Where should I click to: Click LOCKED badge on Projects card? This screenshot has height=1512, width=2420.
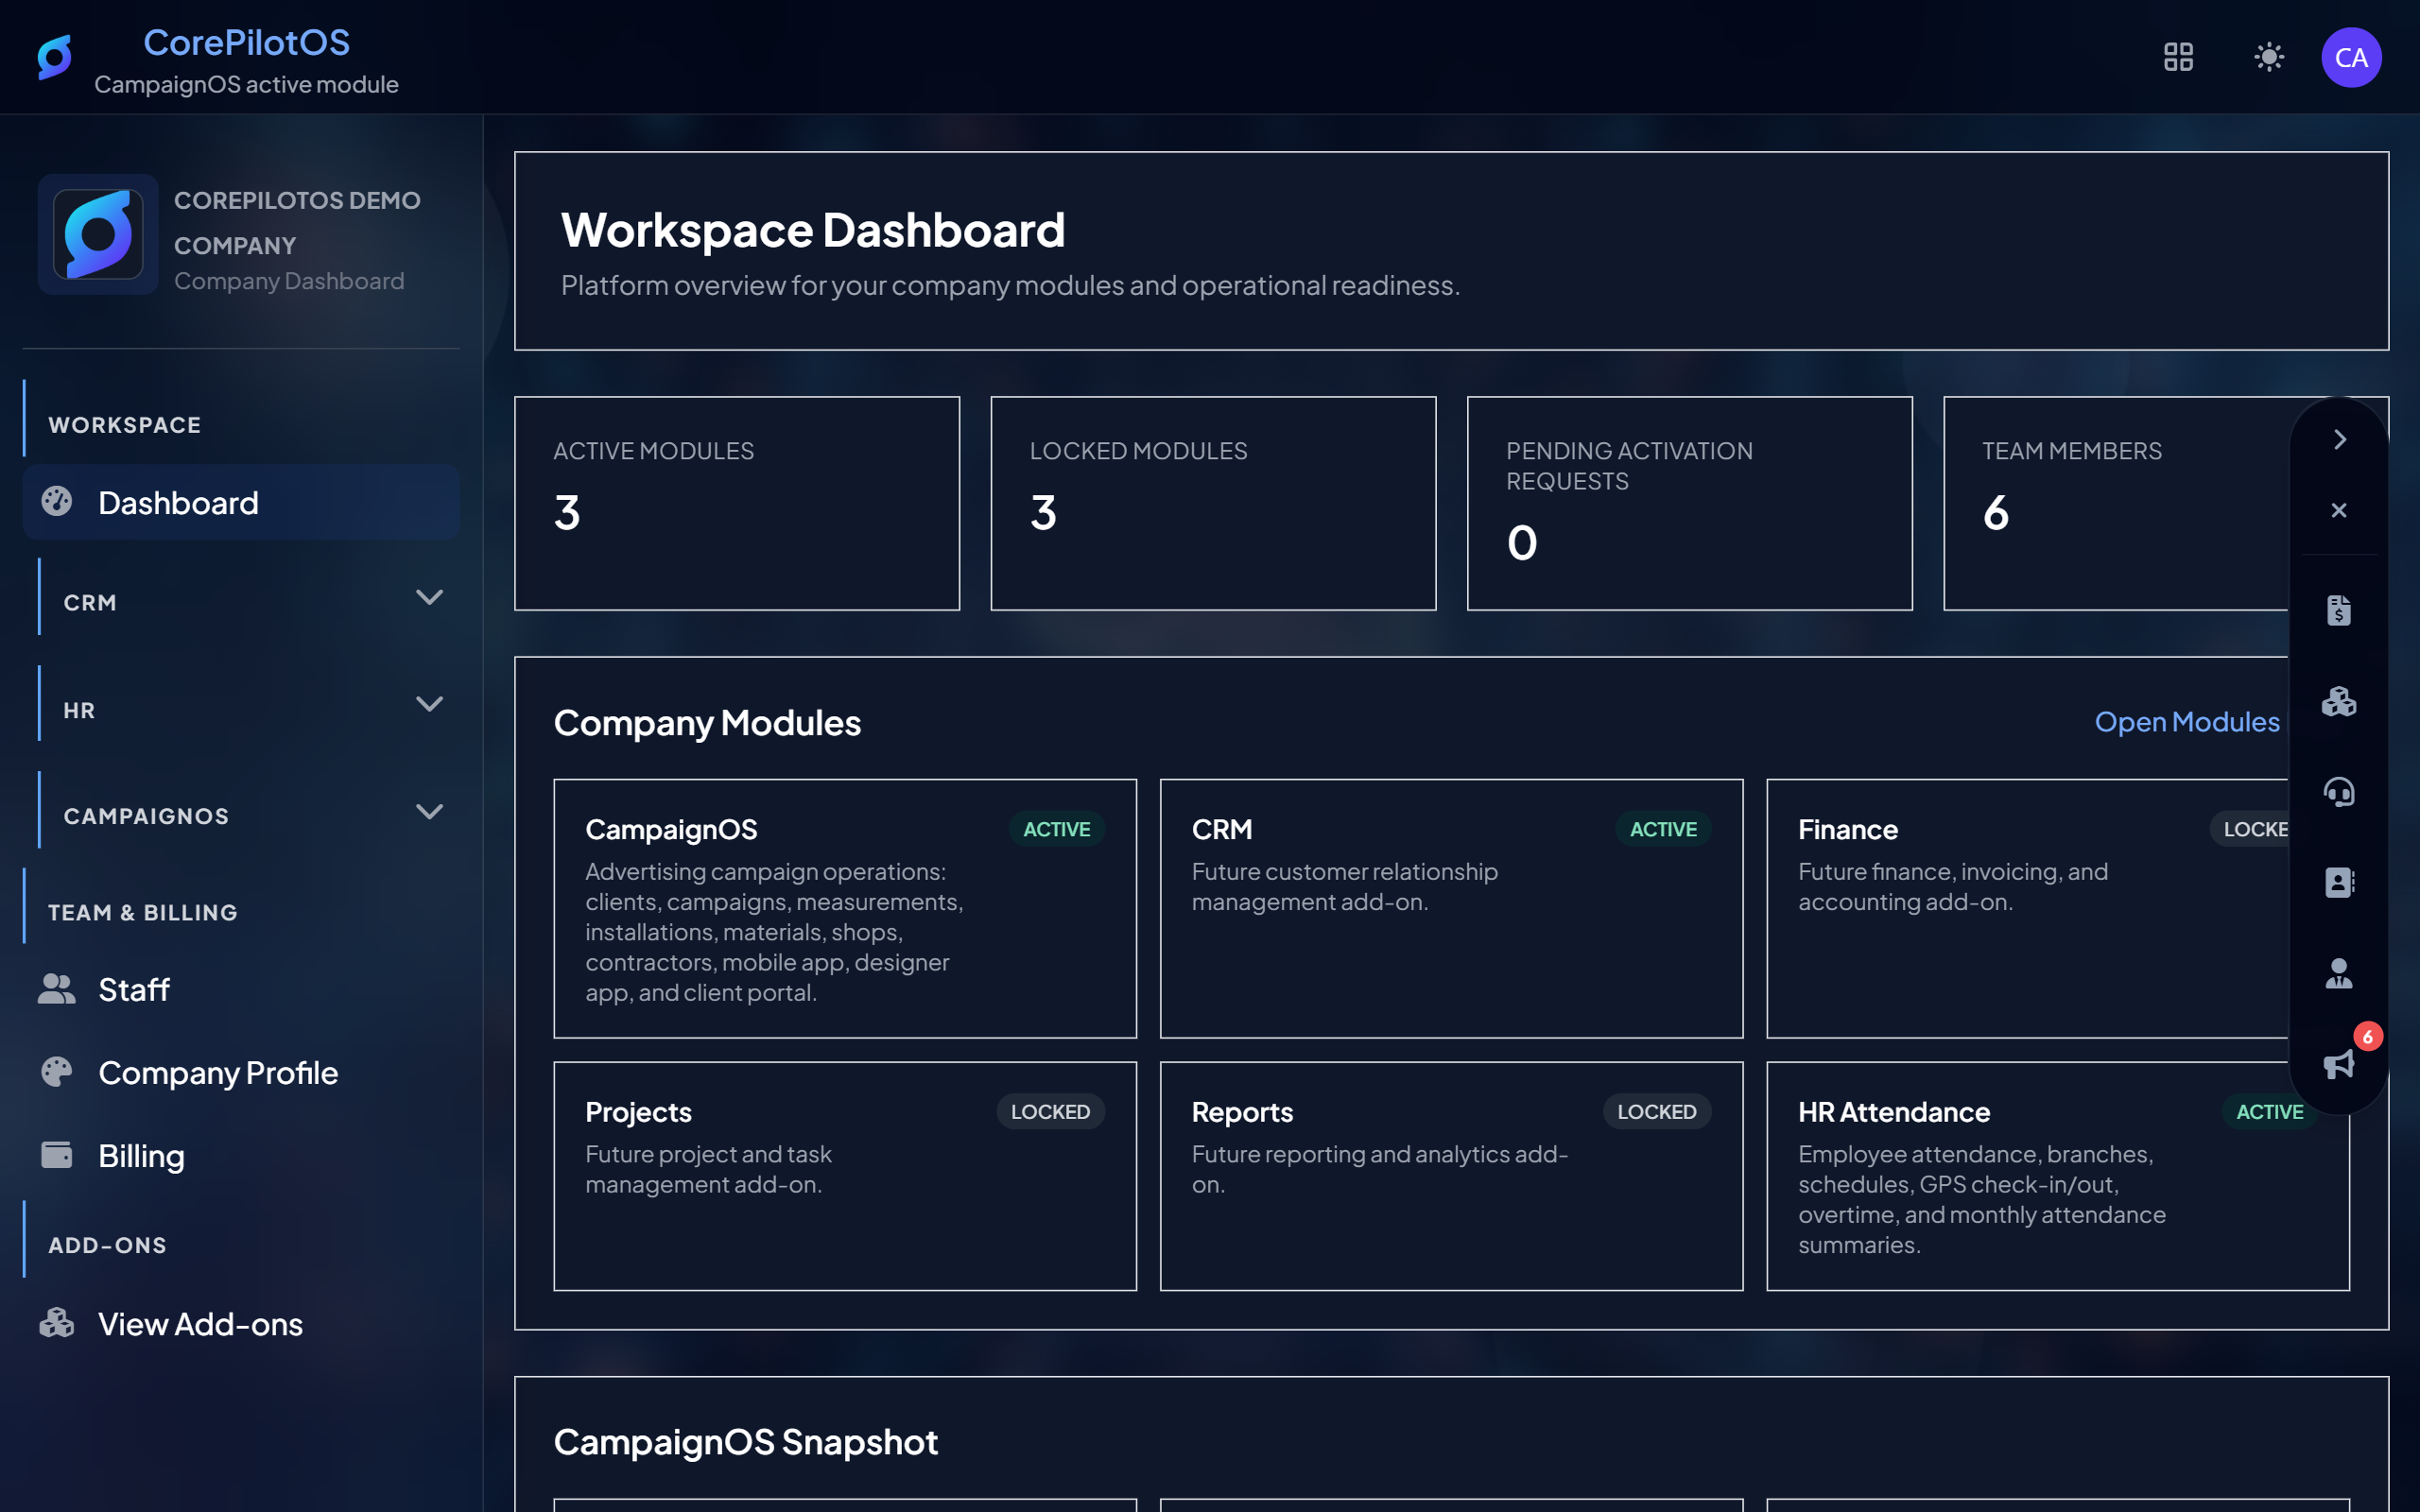(x=1050, y=1112)
